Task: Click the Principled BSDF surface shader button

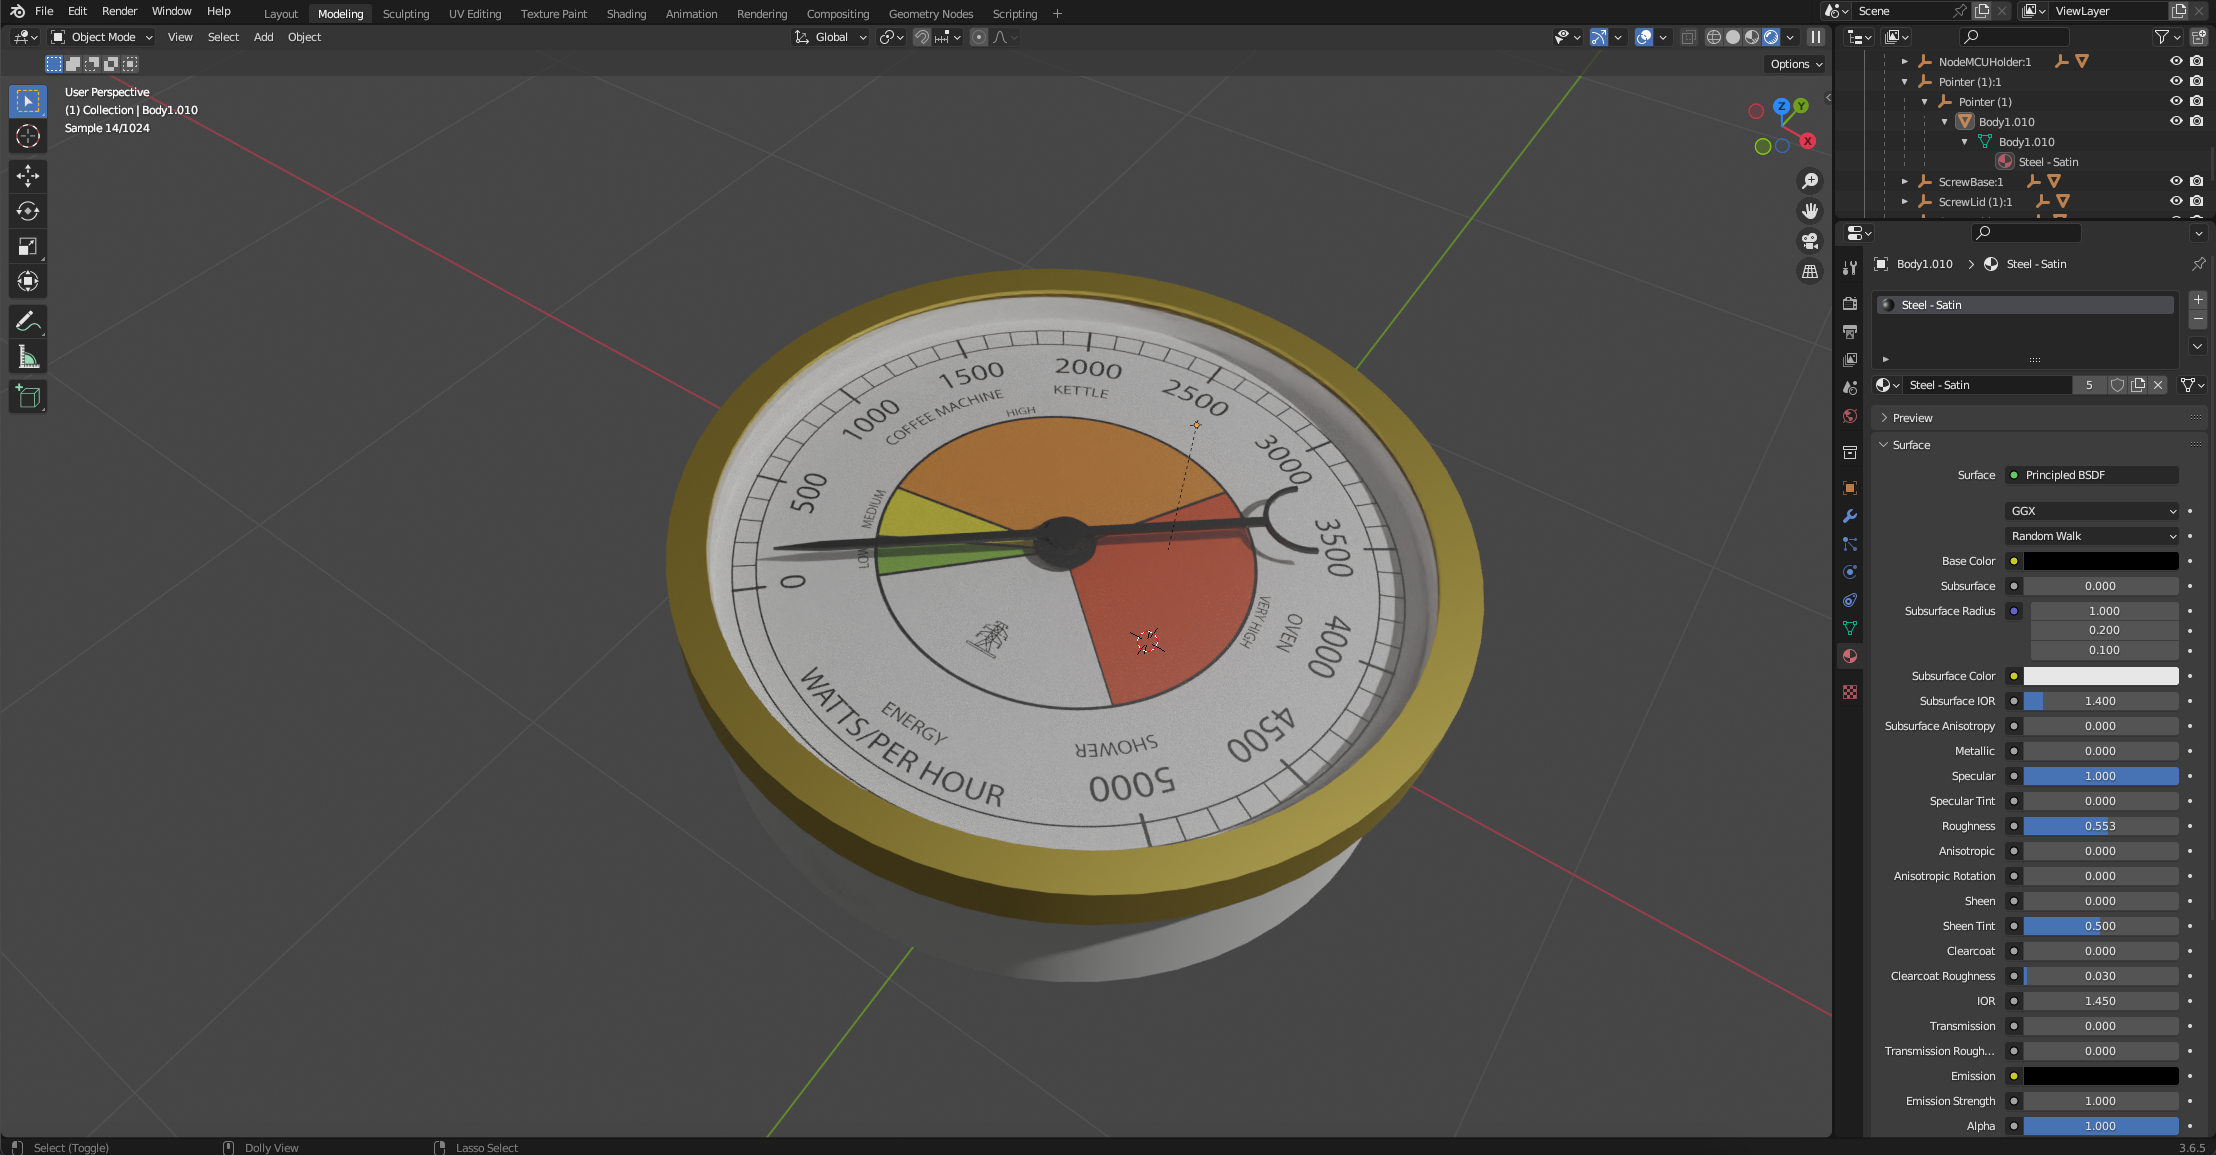Action: [x=2092, y=475]
